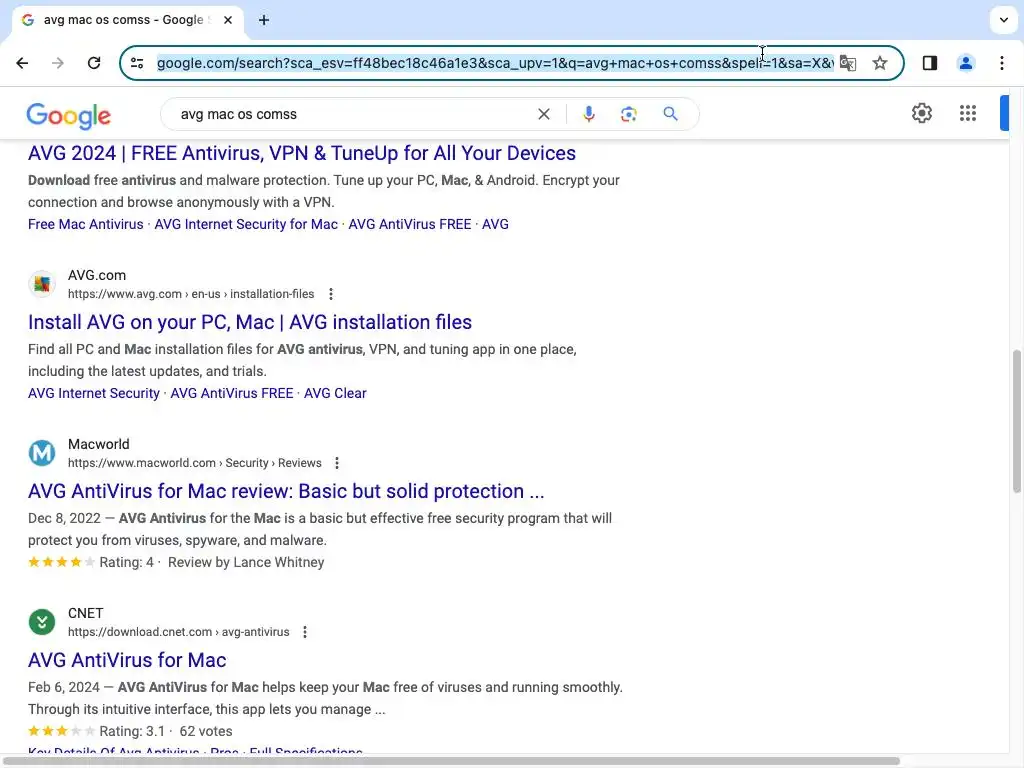
Task: Click the 'CNET' site name
Action: pos(86,613)
